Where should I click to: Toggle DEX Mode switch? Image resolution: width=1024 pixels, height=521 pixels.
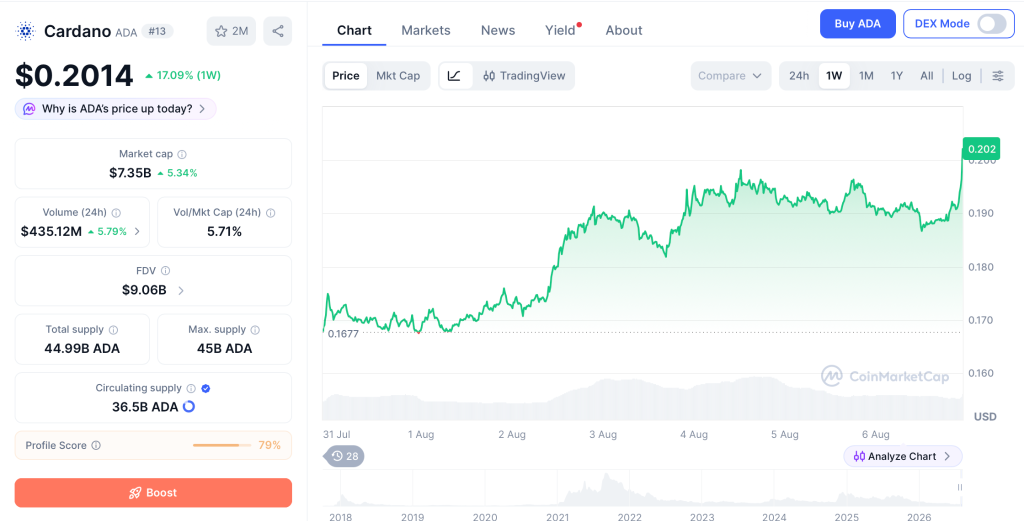pyautogui.click(x=992, y=24)
